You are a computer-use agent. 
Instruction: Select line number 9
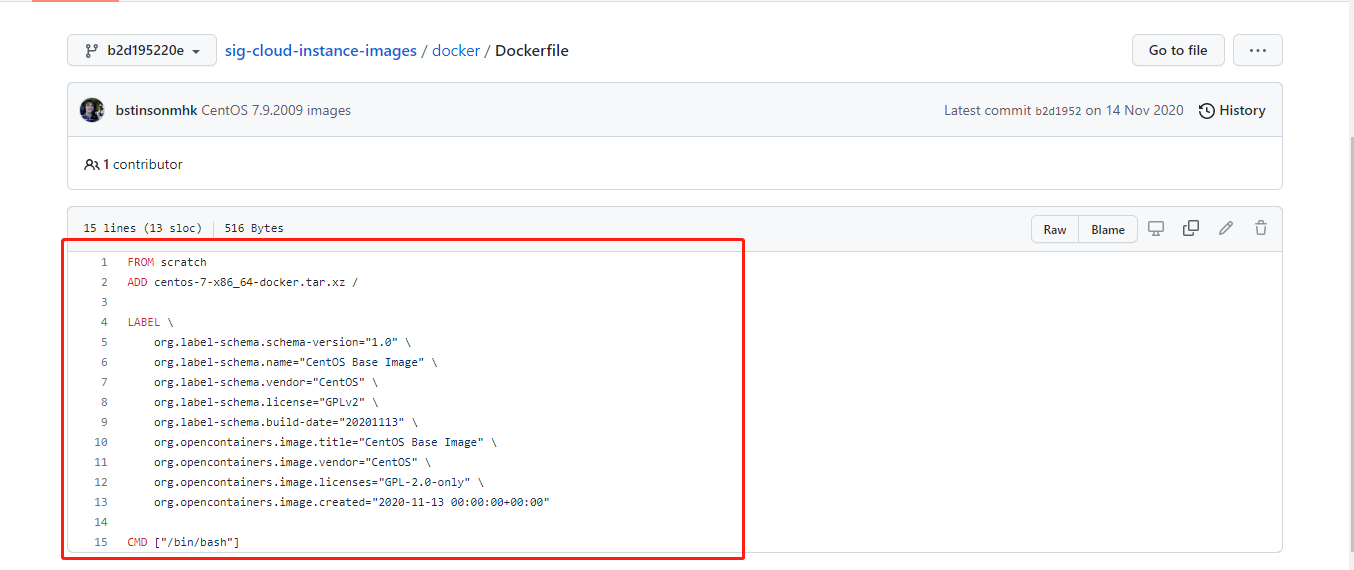tap(103, 422)
